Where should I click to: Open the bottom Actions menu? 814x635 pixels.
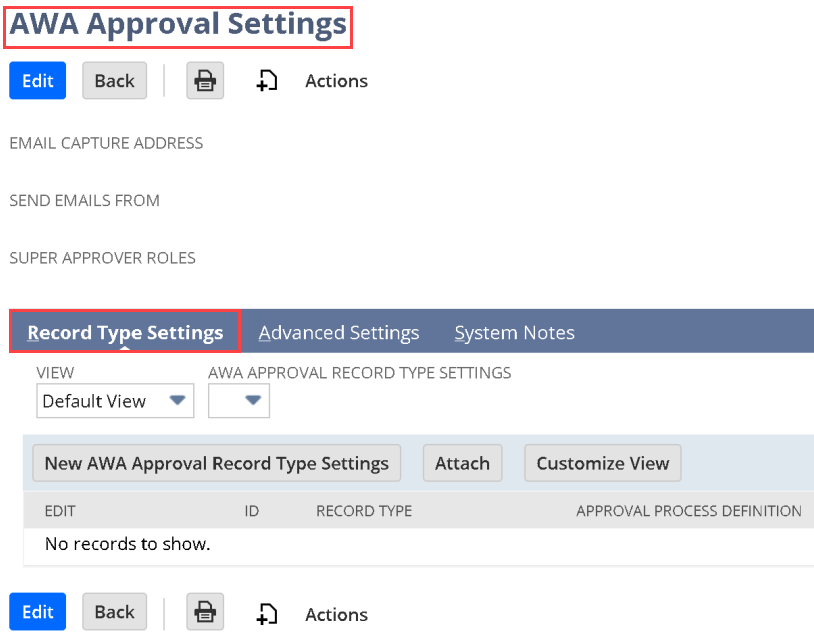(x=336, y=614)
